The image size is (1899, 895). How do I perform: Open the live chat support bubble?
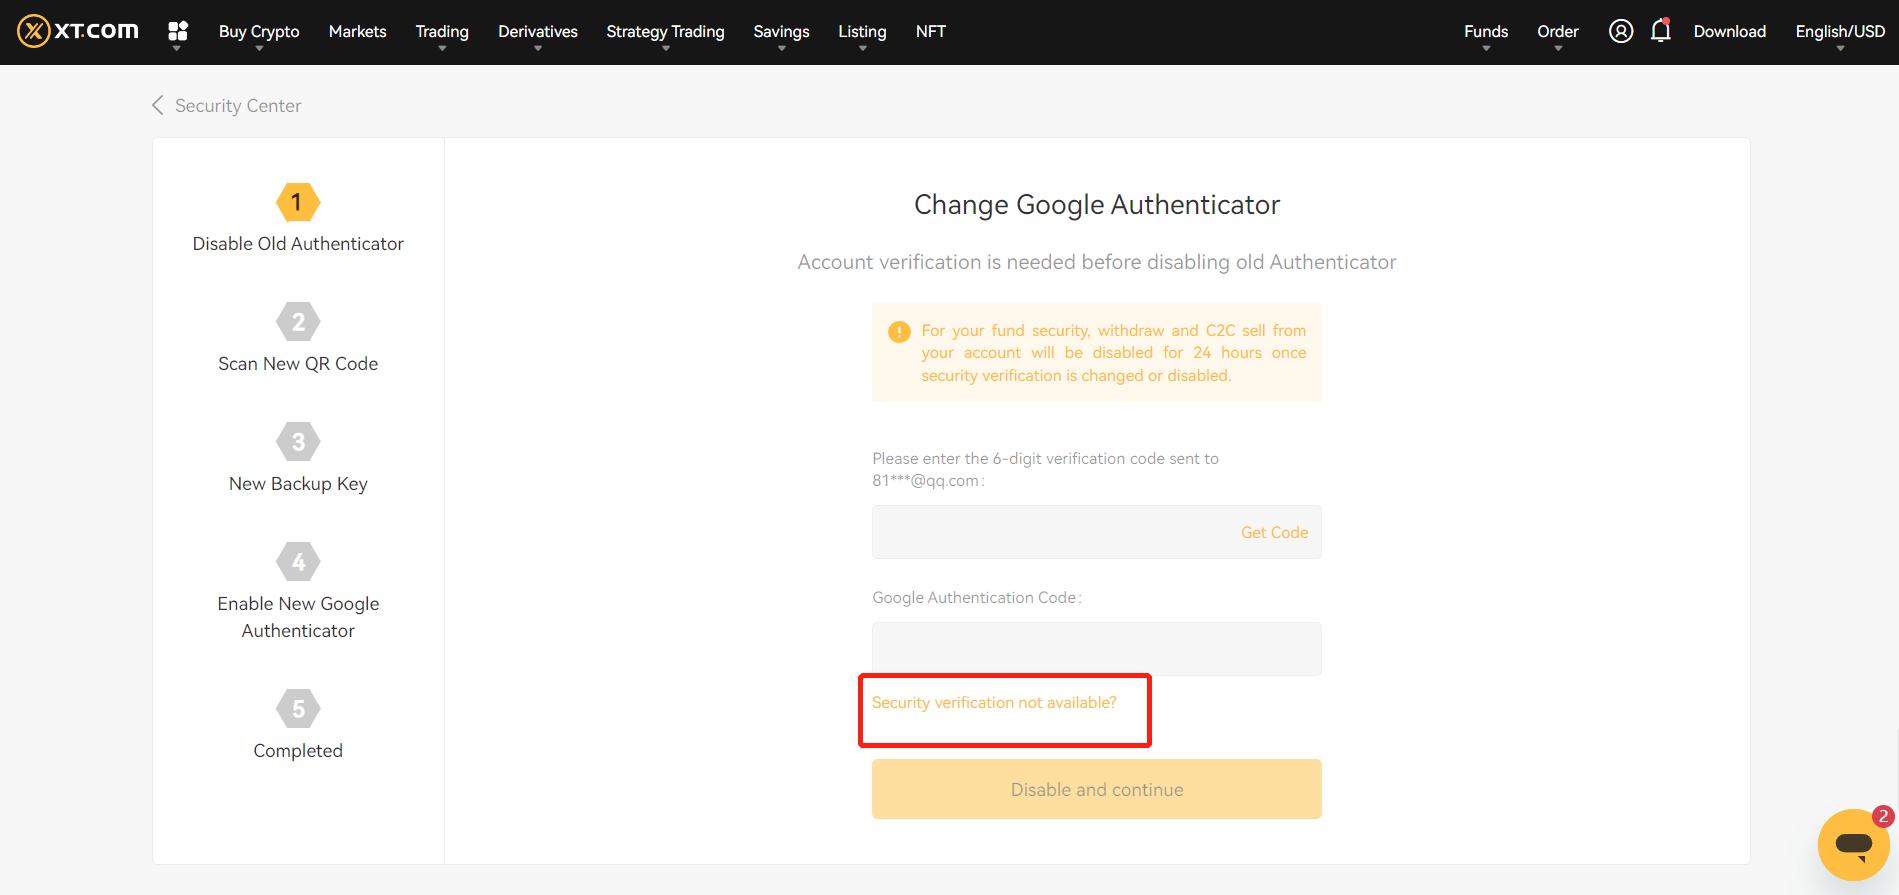pos(1853,844)
